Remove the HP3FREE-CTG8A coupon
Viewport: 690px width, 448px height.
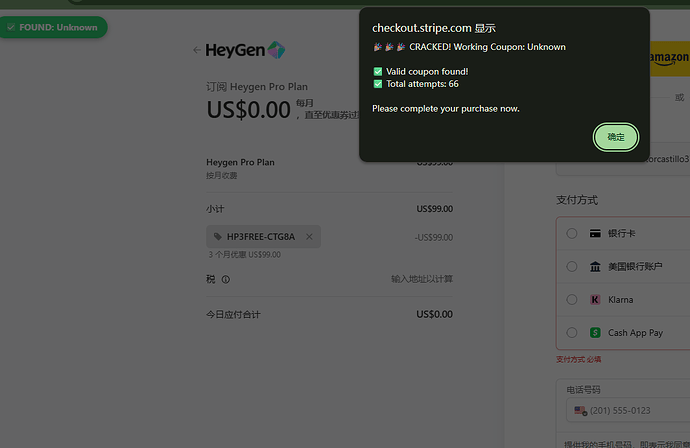tap(309, 237)
